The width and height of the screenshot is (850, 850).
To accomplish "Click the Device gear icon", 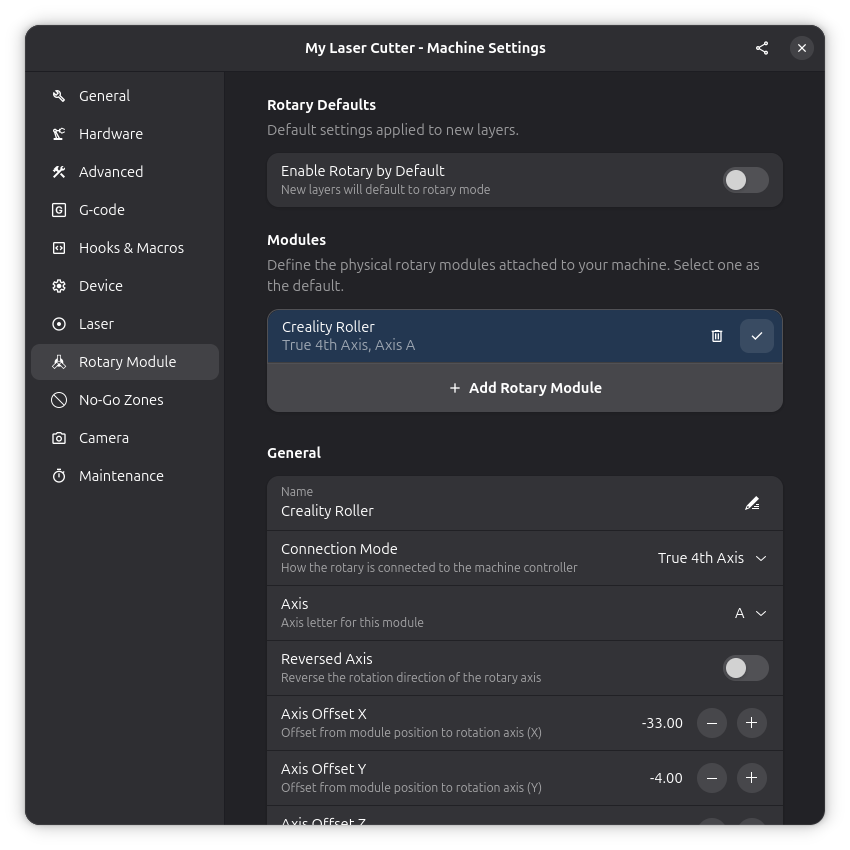I will (59, 286).
